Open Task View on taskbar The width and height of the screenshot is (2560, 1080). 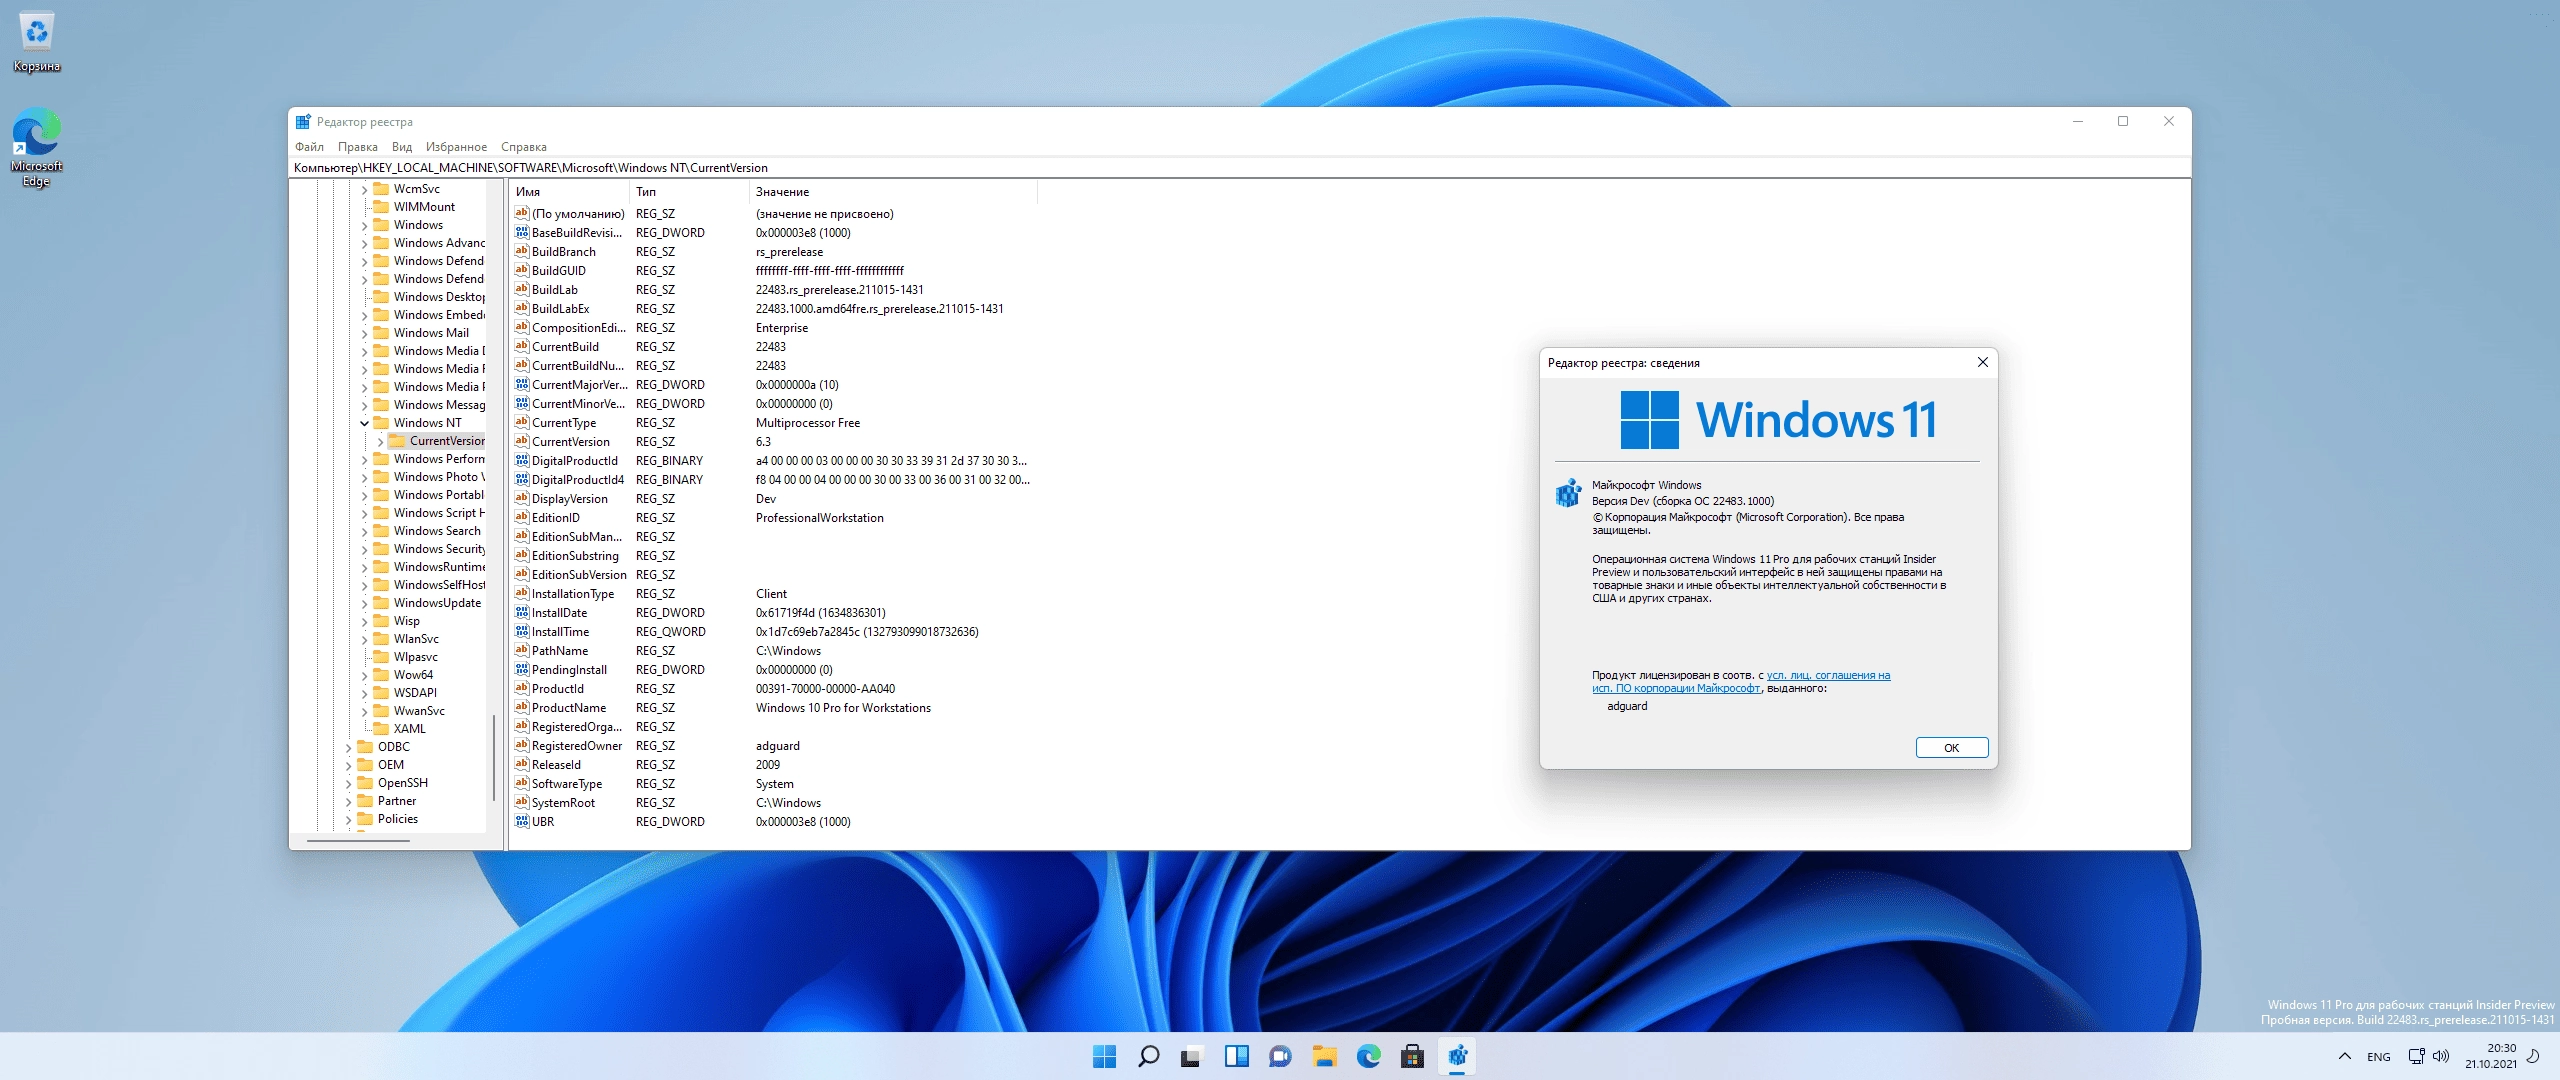pyautogui.click(x=1192, y=1056)
